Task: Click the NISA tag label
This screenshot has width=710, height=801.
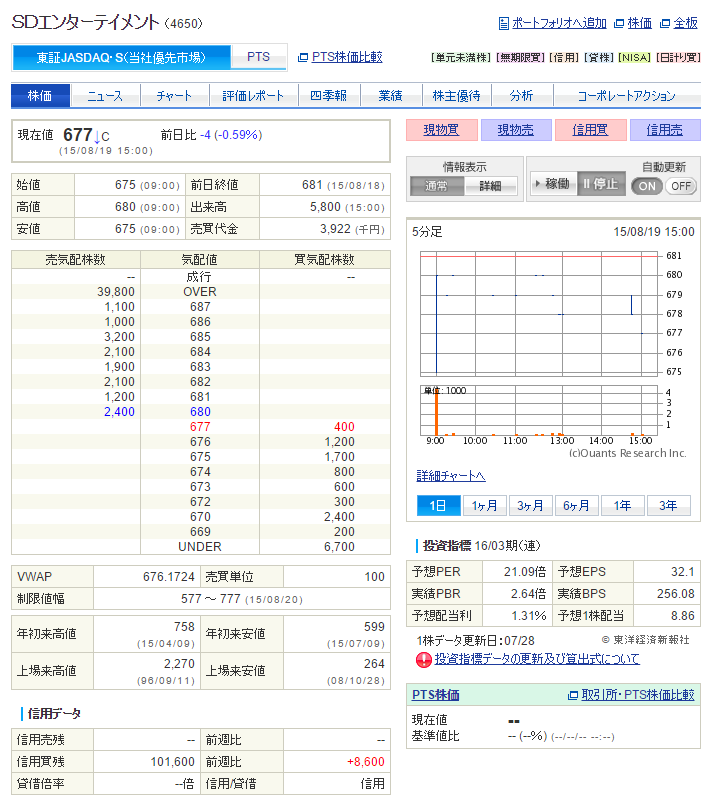Action: [635, 57]
